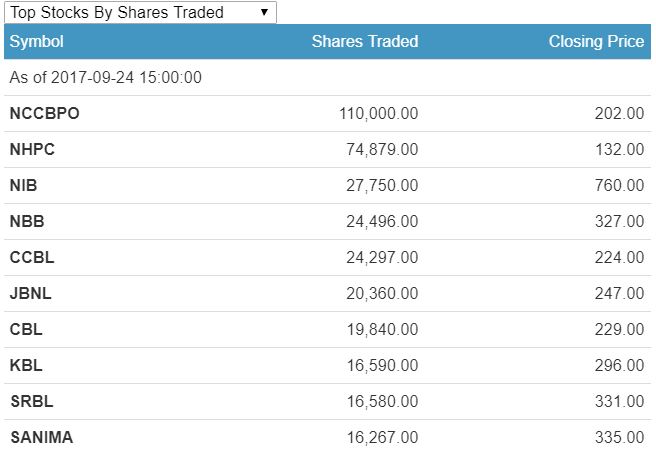Screen dimensions: 656x454
Task: Click NCCBPO shares traded value 110,000.00
Action: tap(379, 114)
